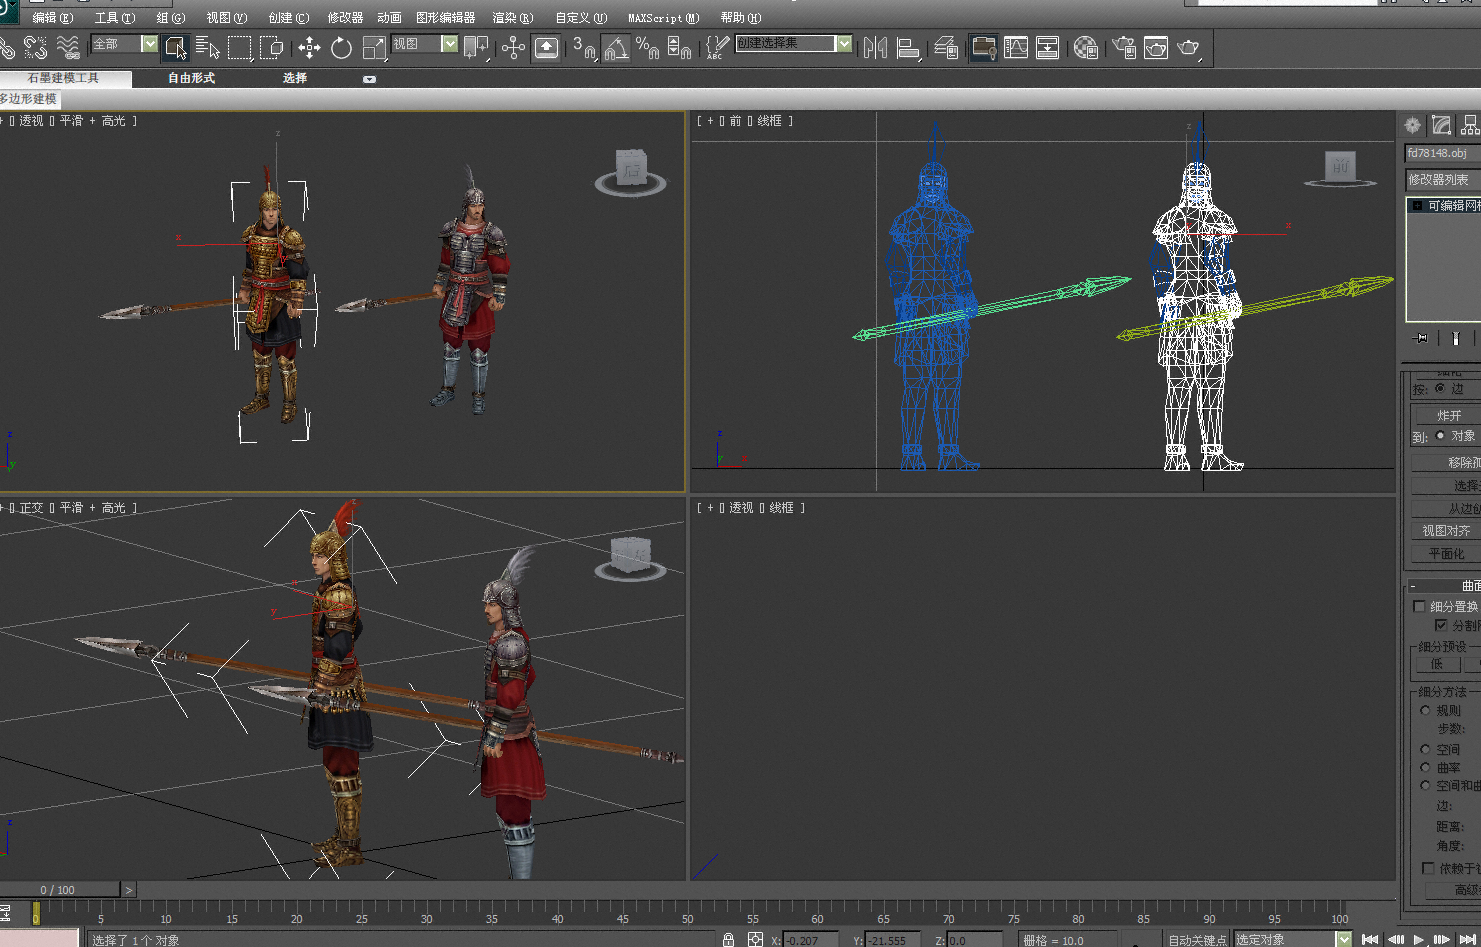Viewport: 1481px width, 947px height.
Task: Select the Move transform tool
Action: coord(309,47)
